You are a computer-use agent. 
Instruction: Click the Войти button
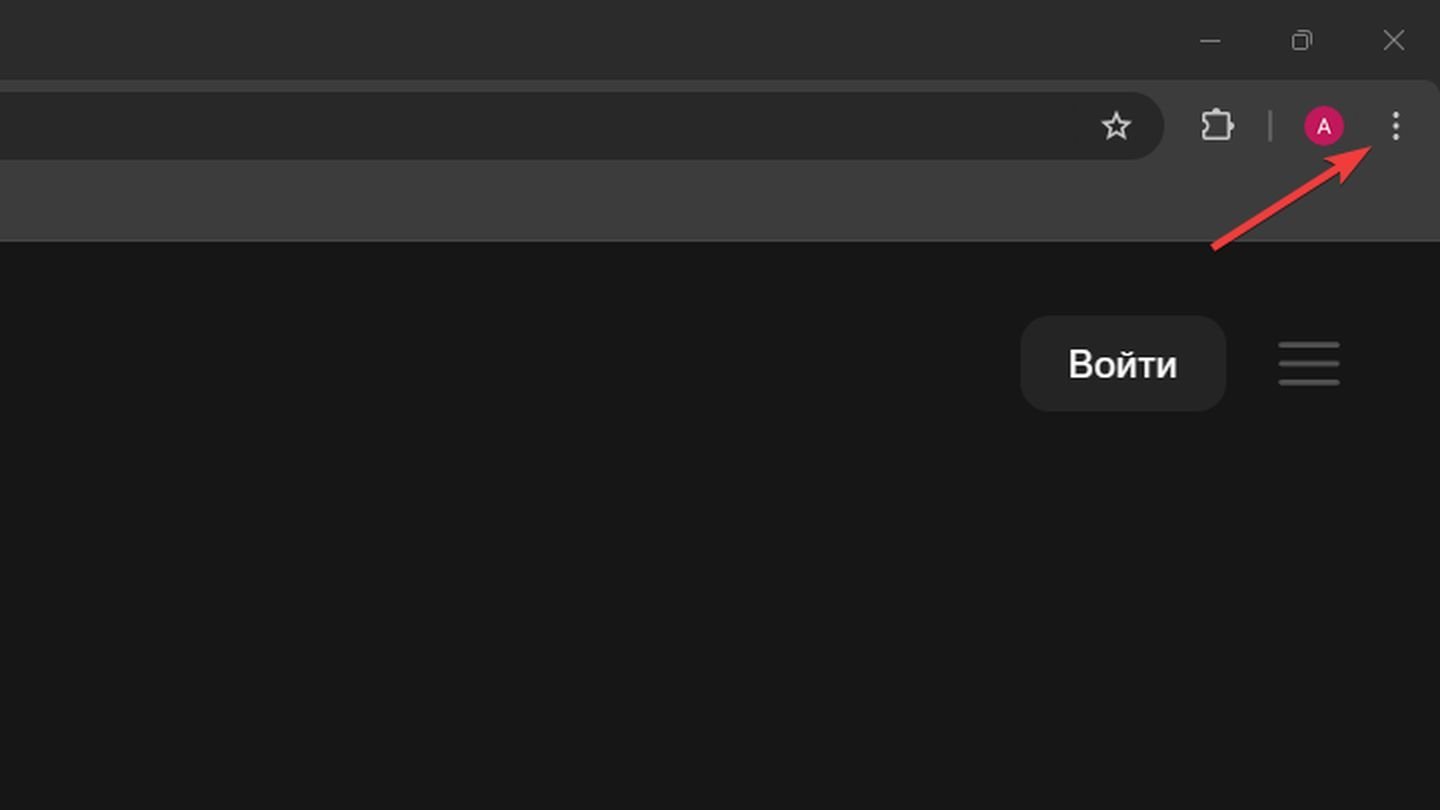tap(1123, 364)
